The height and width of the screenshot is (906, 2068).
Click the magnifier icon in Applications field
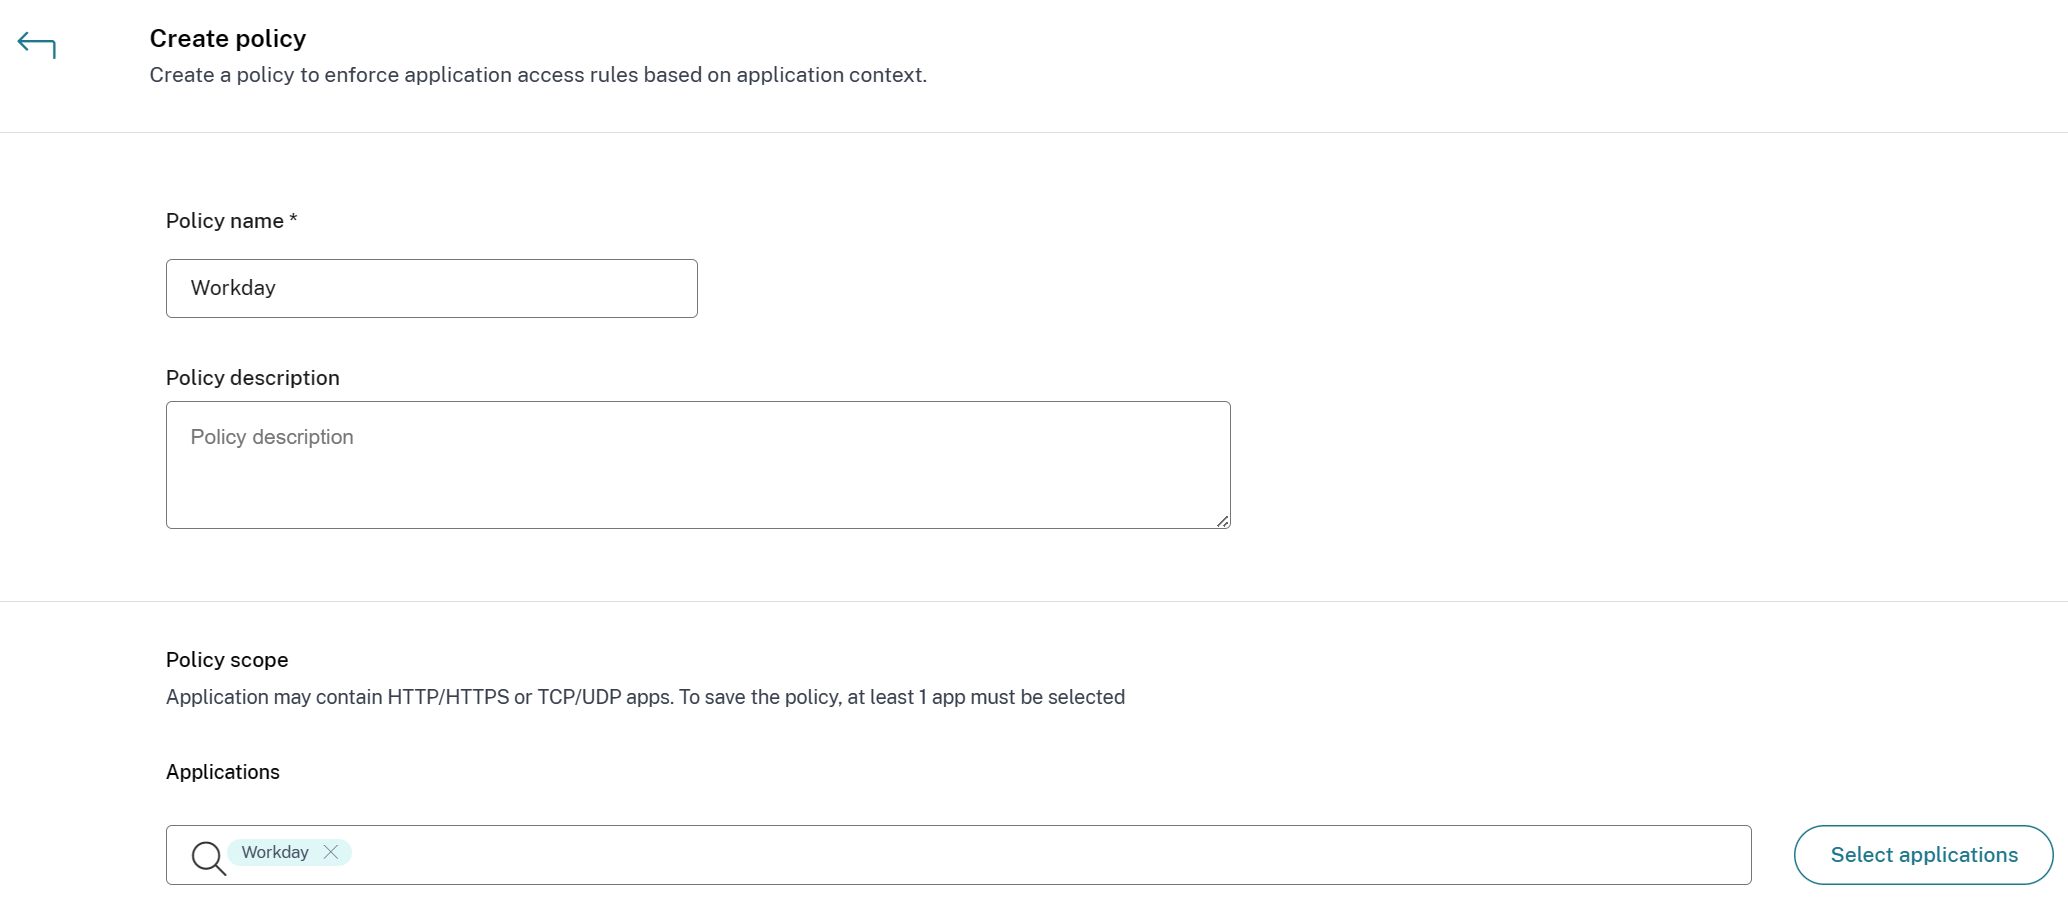point(208,857)
